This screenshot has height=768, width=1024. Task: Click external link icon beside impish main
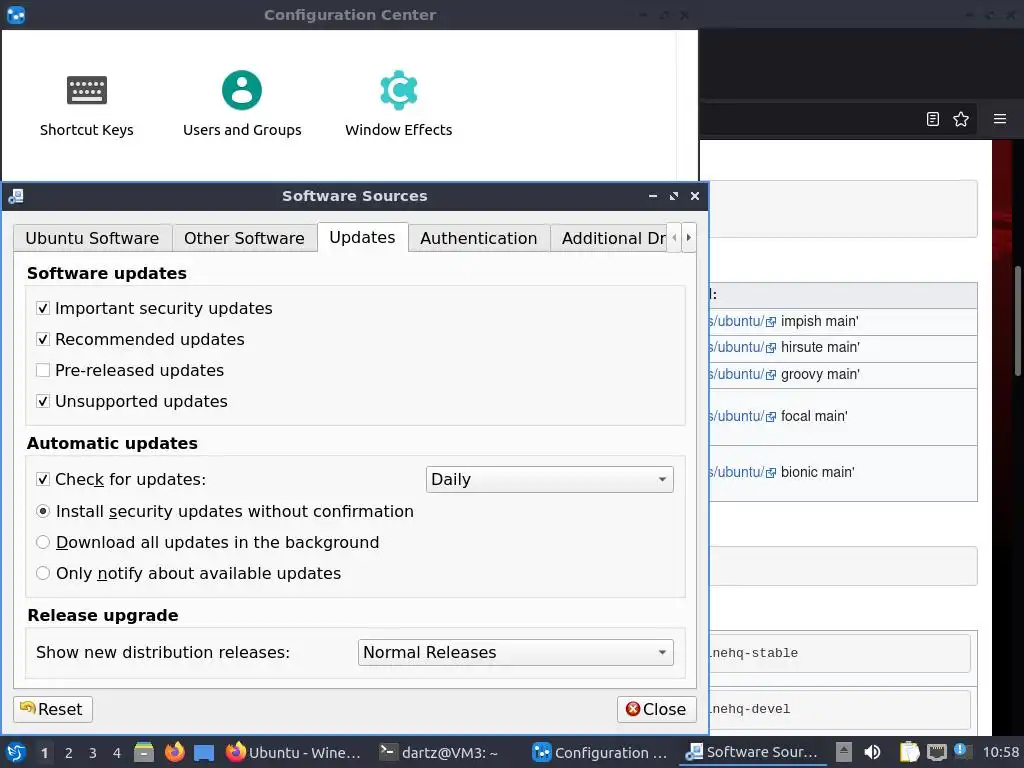[771, 322]
